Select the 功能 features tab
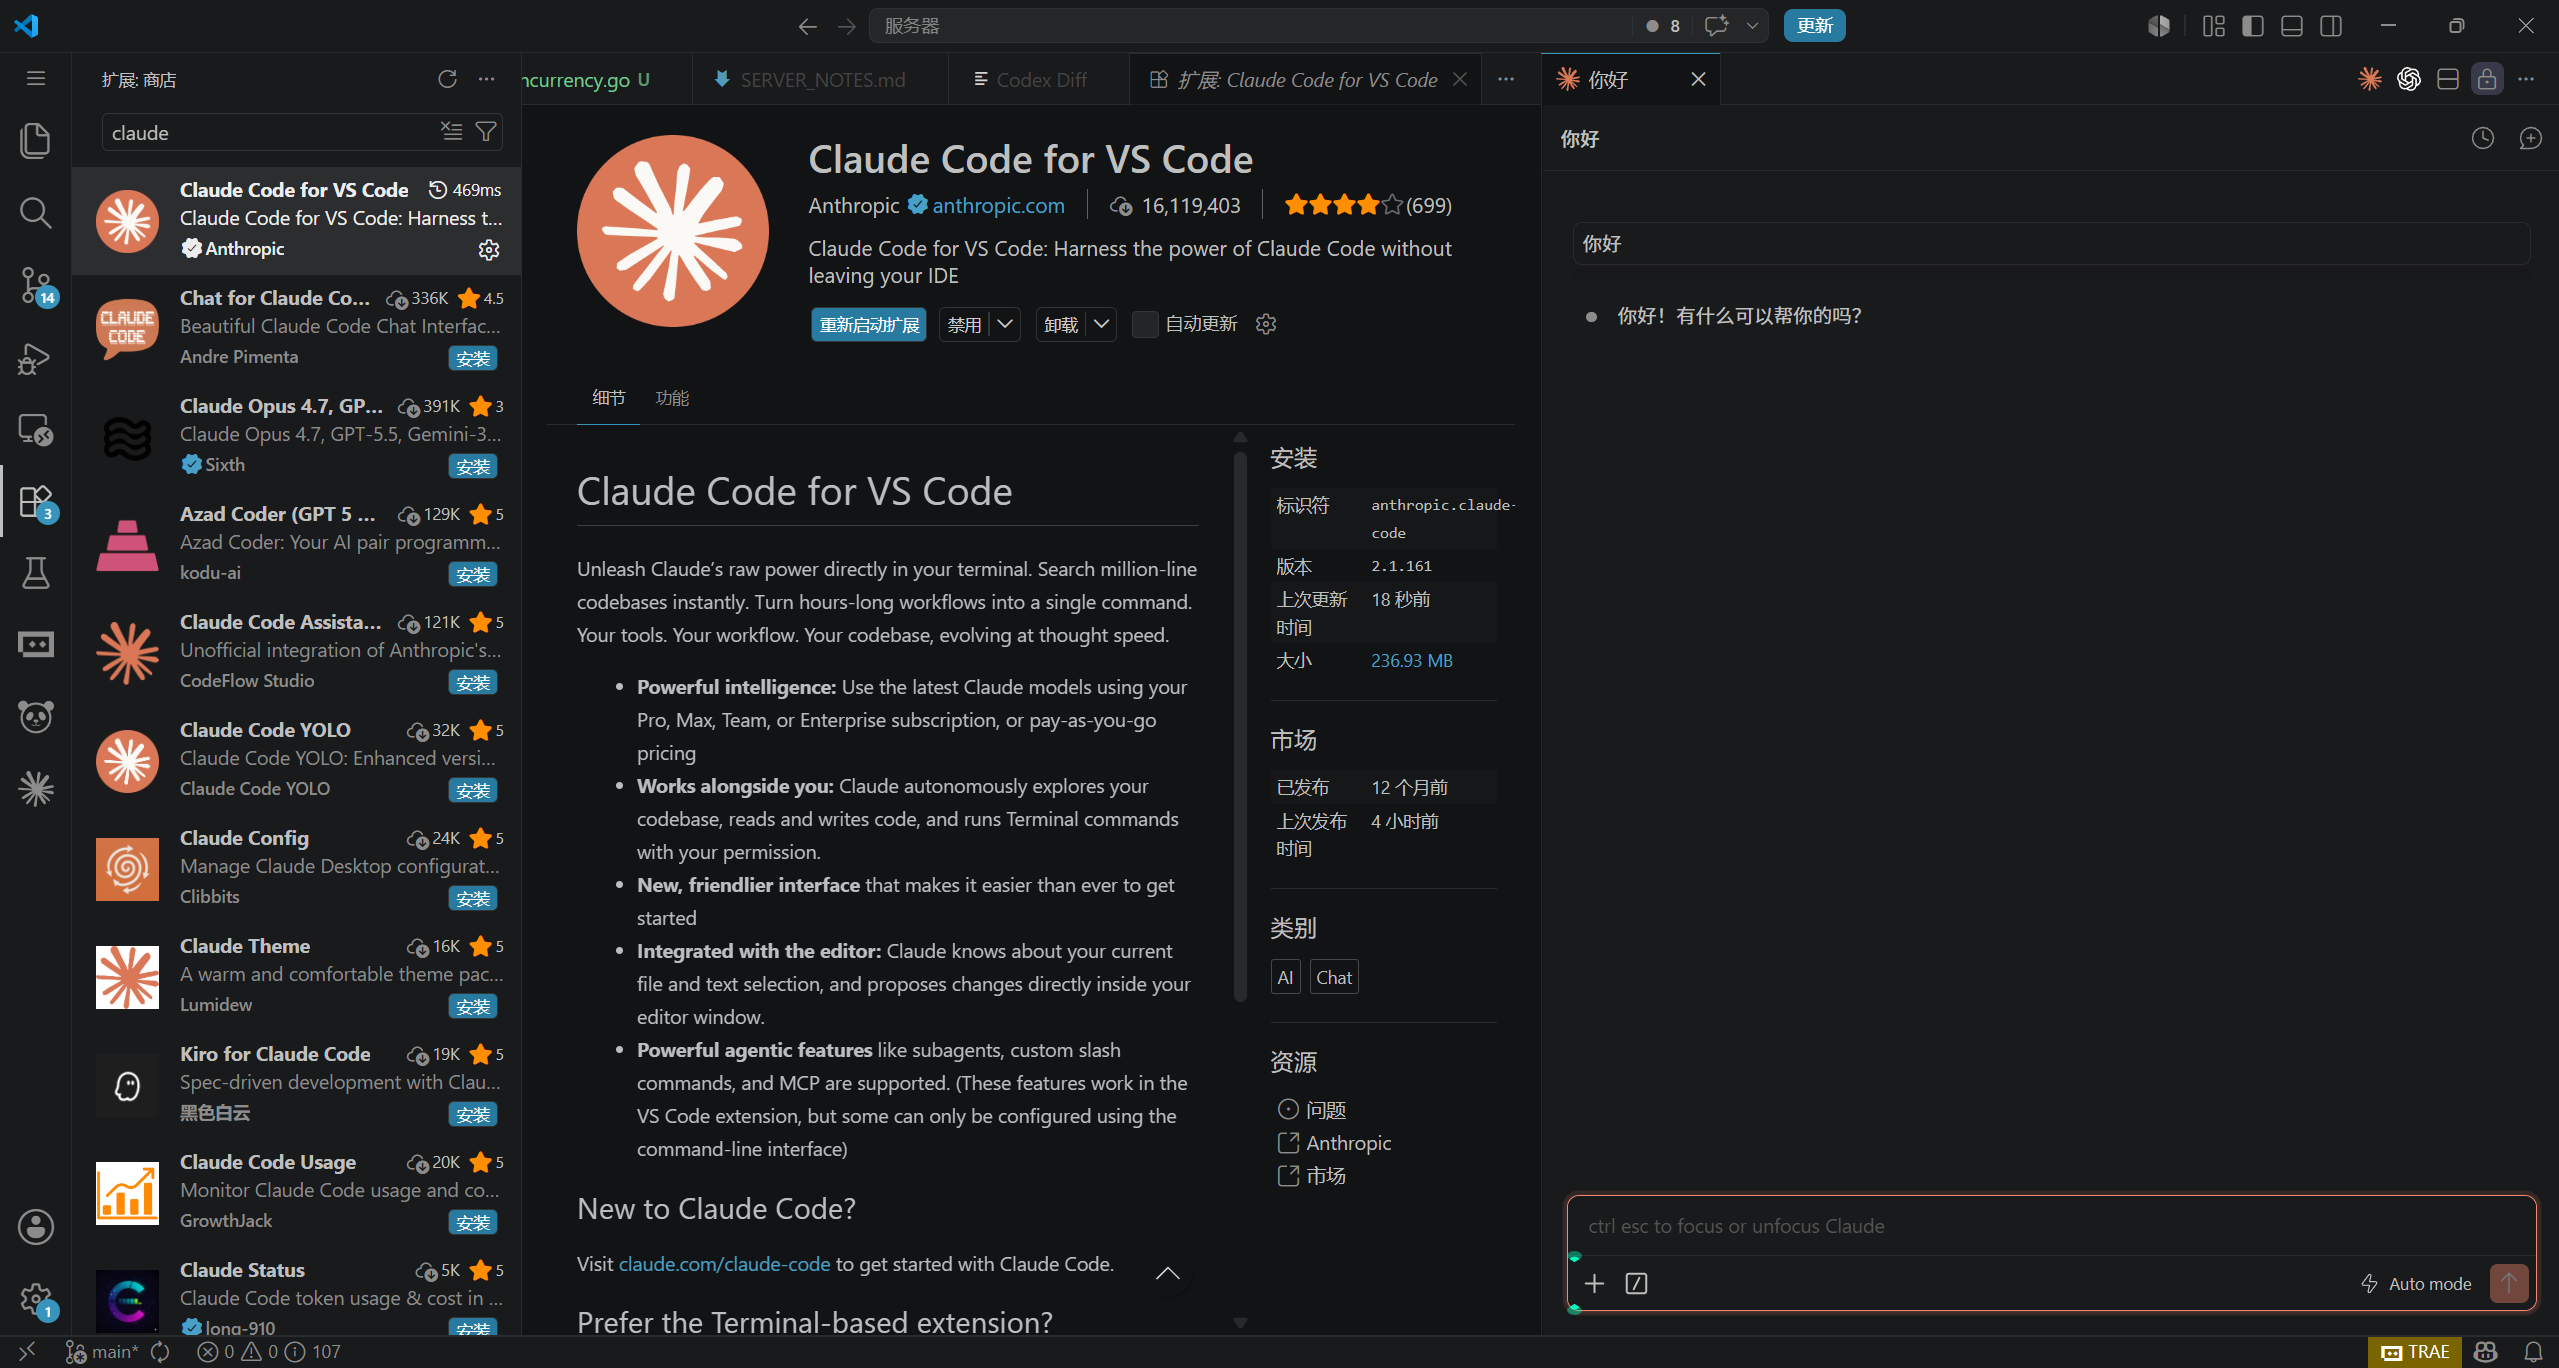 tap(672, 398)
